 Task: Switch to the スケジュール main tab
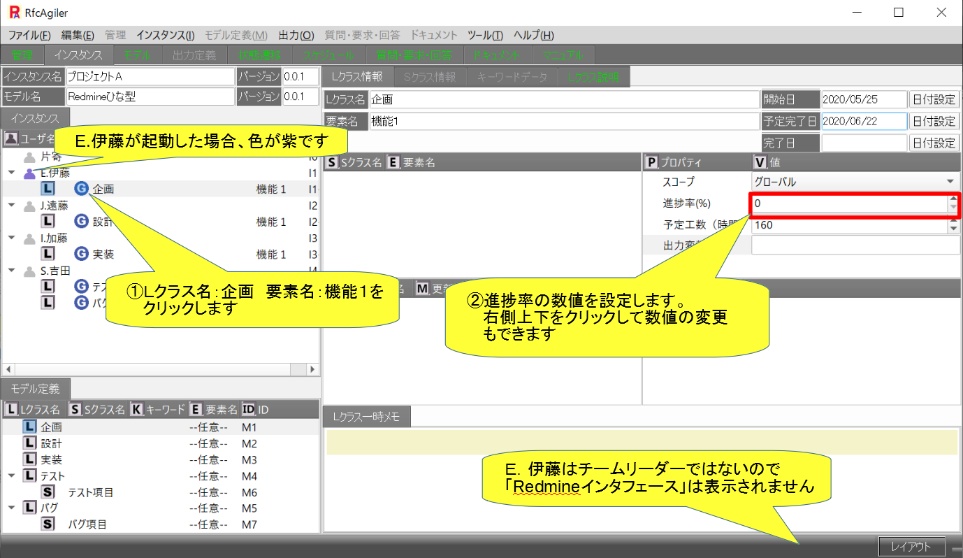pos(329,55)
